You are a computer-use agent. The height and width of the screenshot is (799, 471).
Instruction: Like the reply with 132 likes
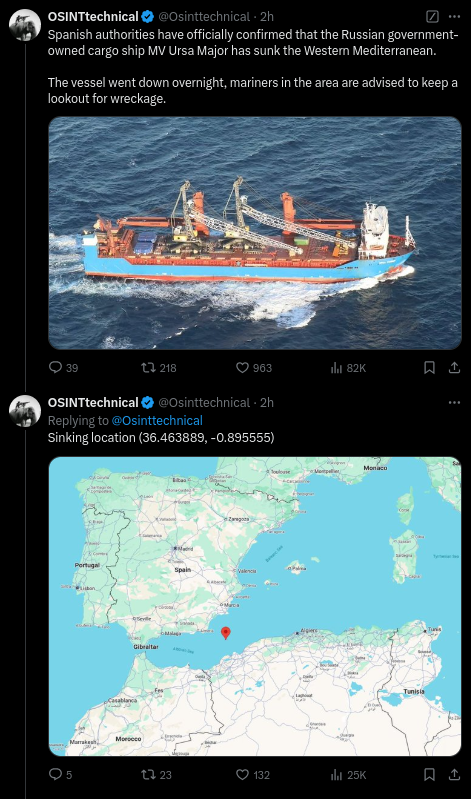(x=242, y=775)
